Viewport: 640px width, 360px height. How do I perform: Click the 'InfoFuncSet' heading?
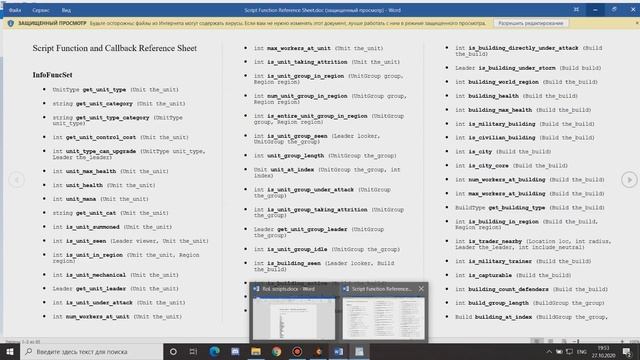(x=52, y=75)
